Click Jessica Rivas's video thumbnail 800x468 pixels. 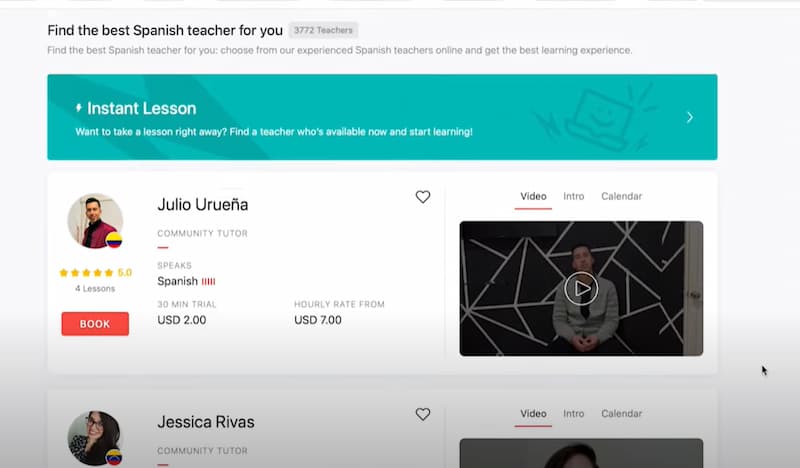click(581, 453)
